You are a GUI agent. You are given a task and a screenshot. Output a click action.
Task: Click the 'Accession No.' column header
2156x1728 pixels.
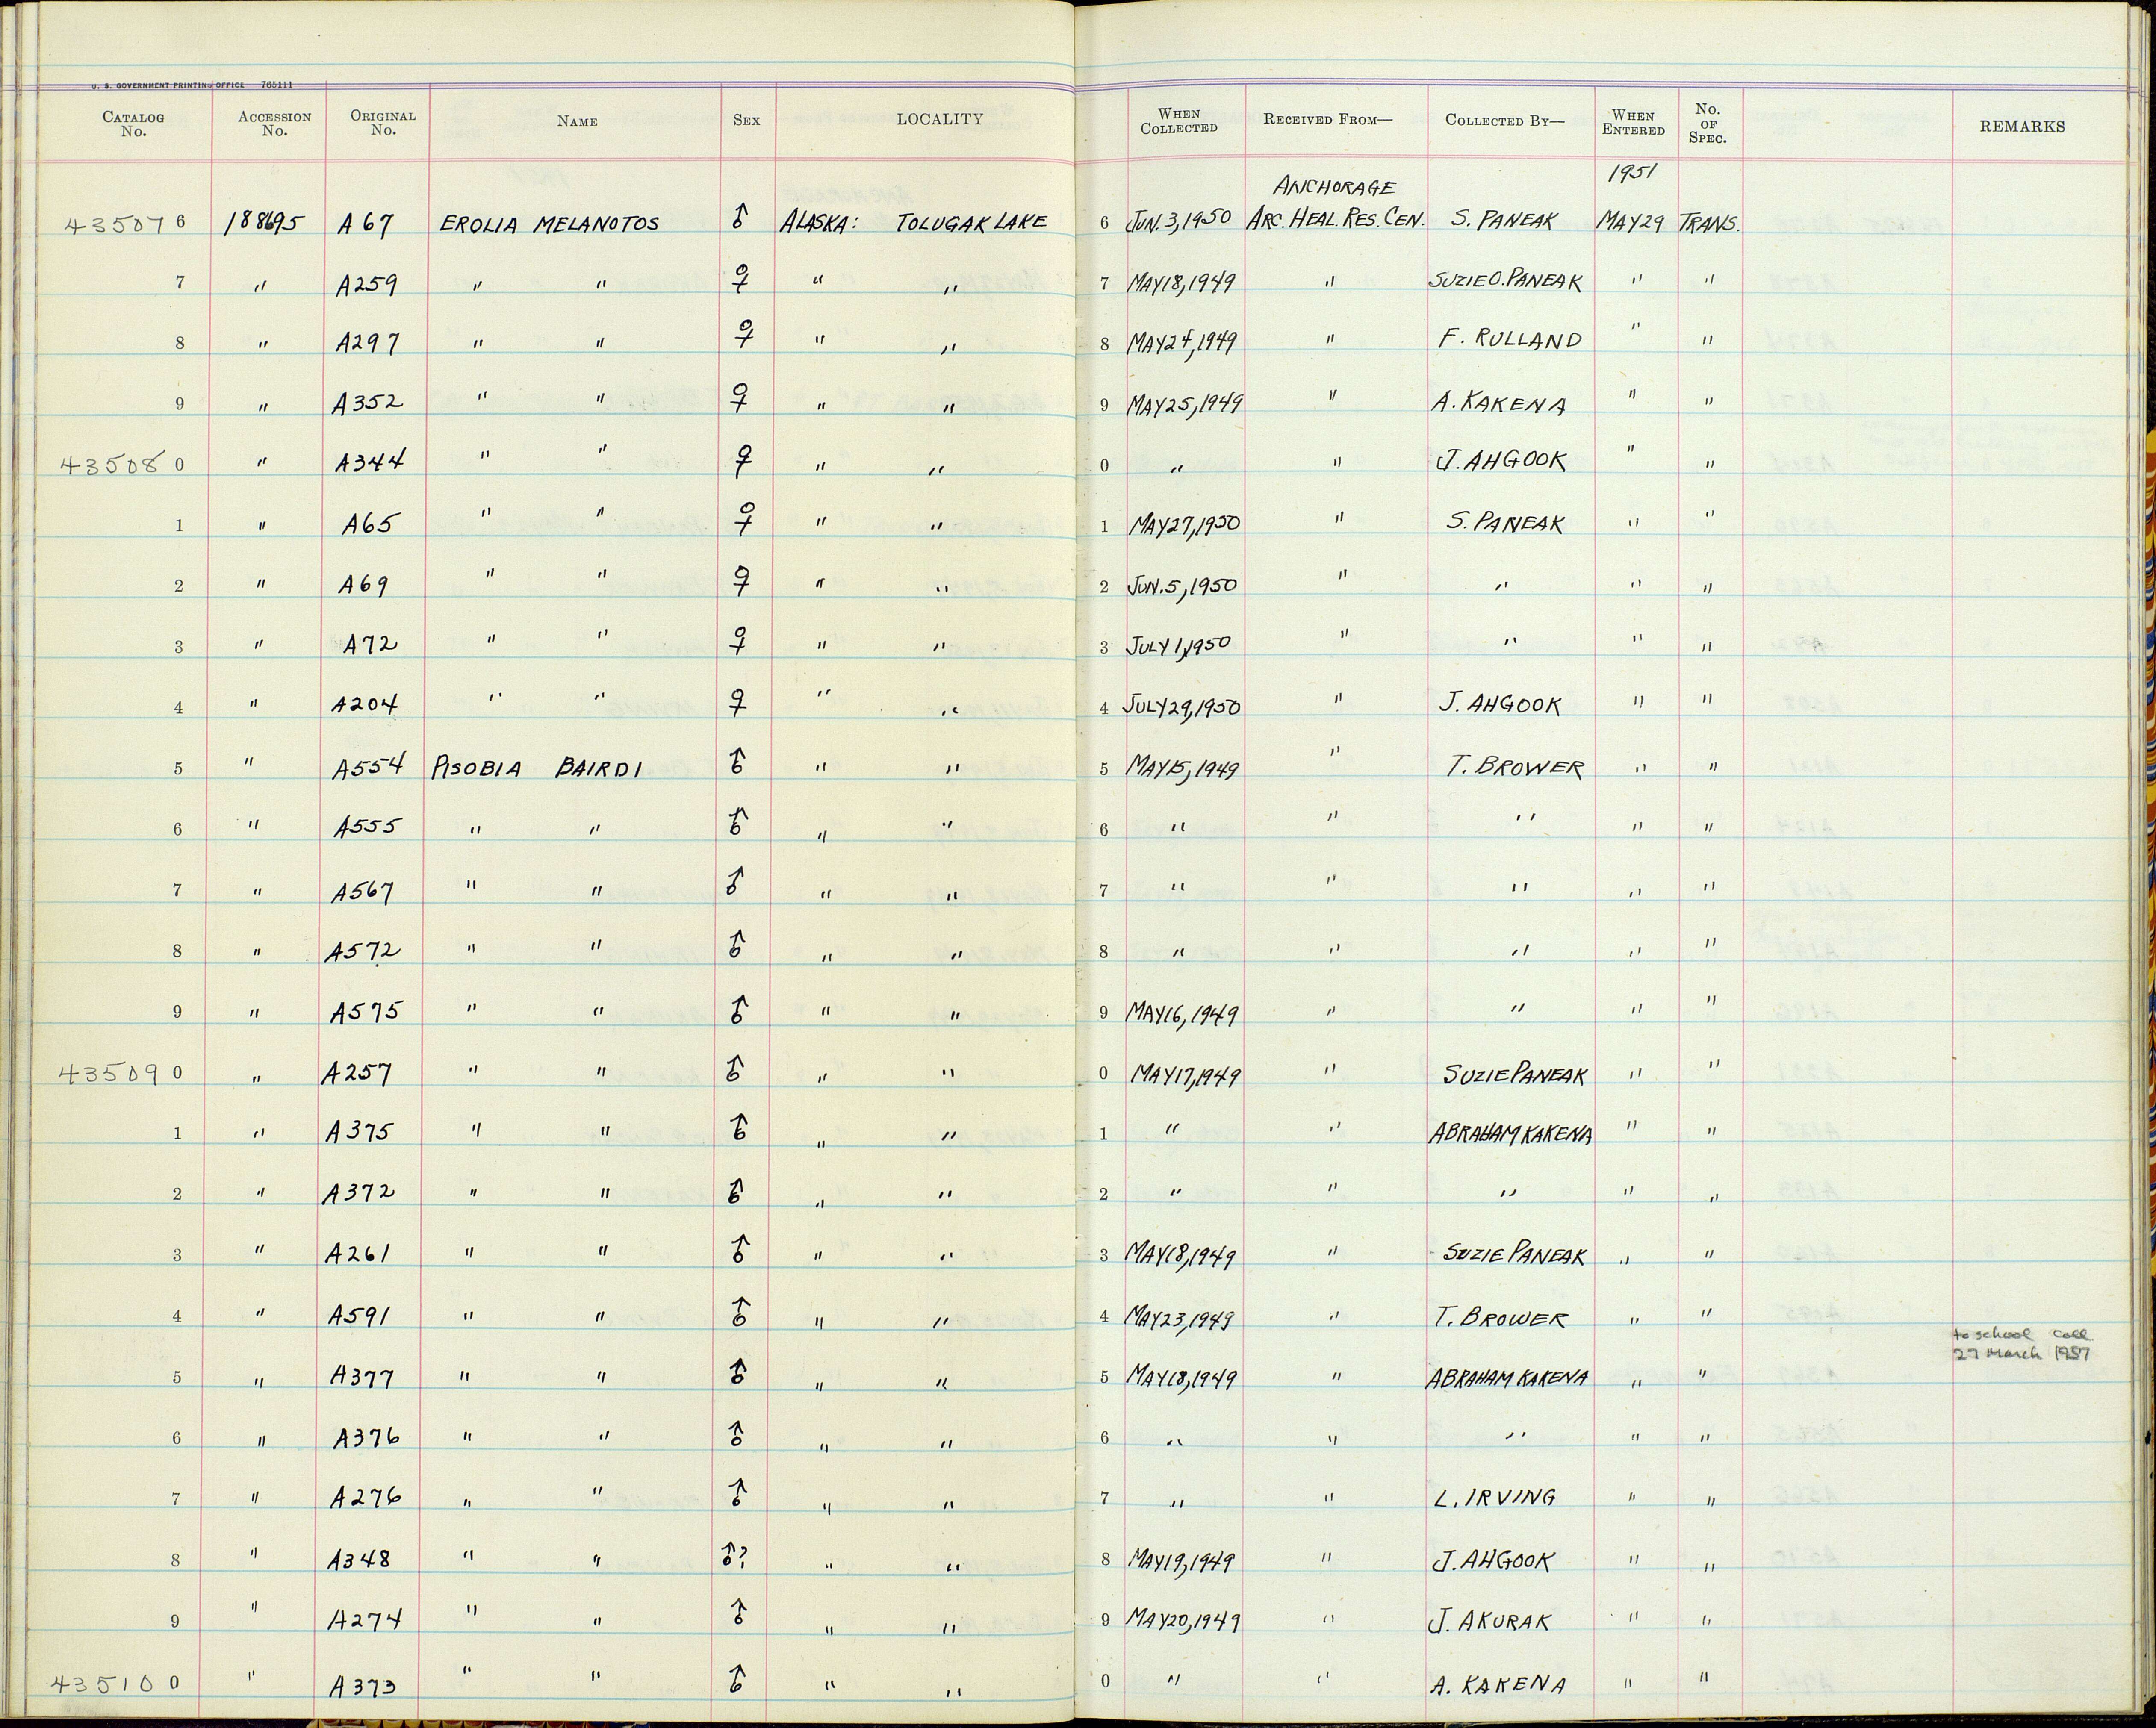[274, 123]
